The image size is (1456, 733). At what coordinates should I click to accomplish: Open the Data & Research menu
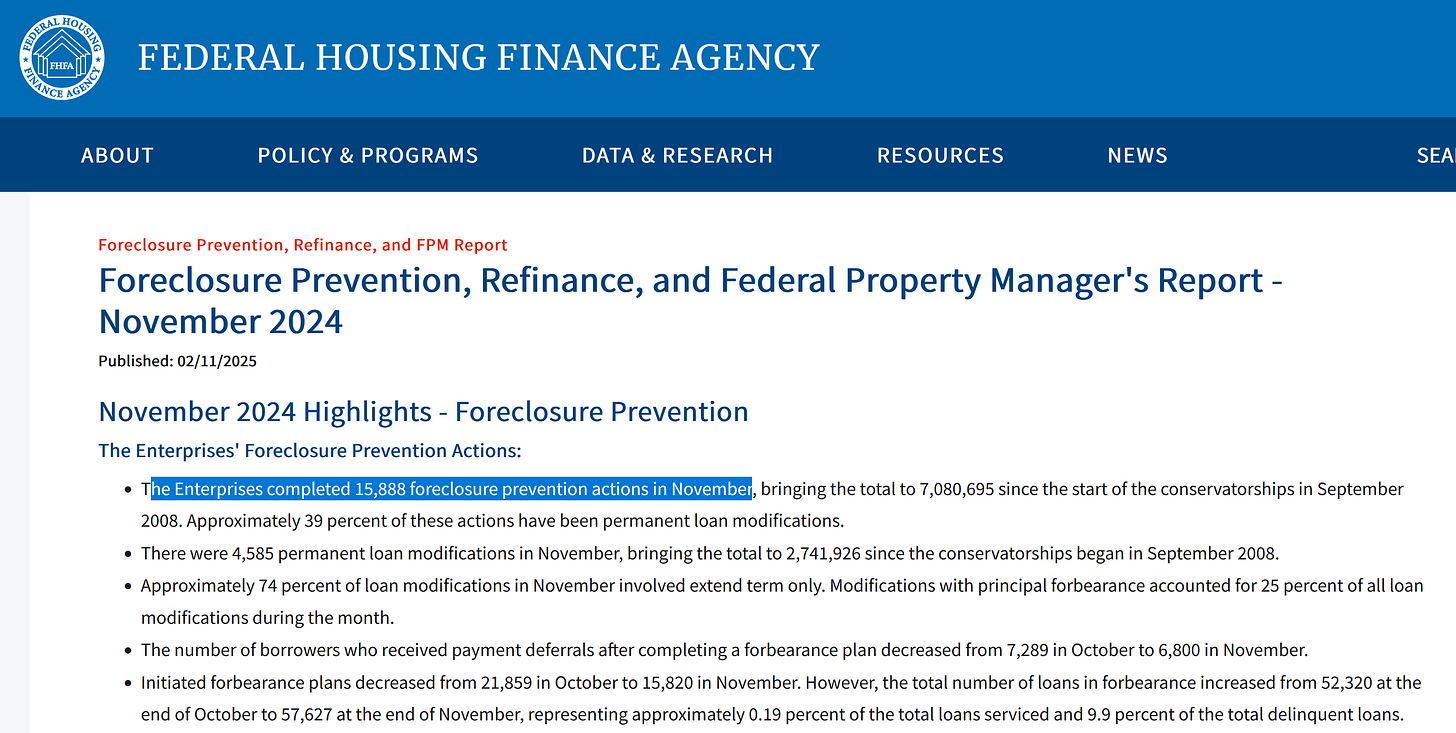677,155
